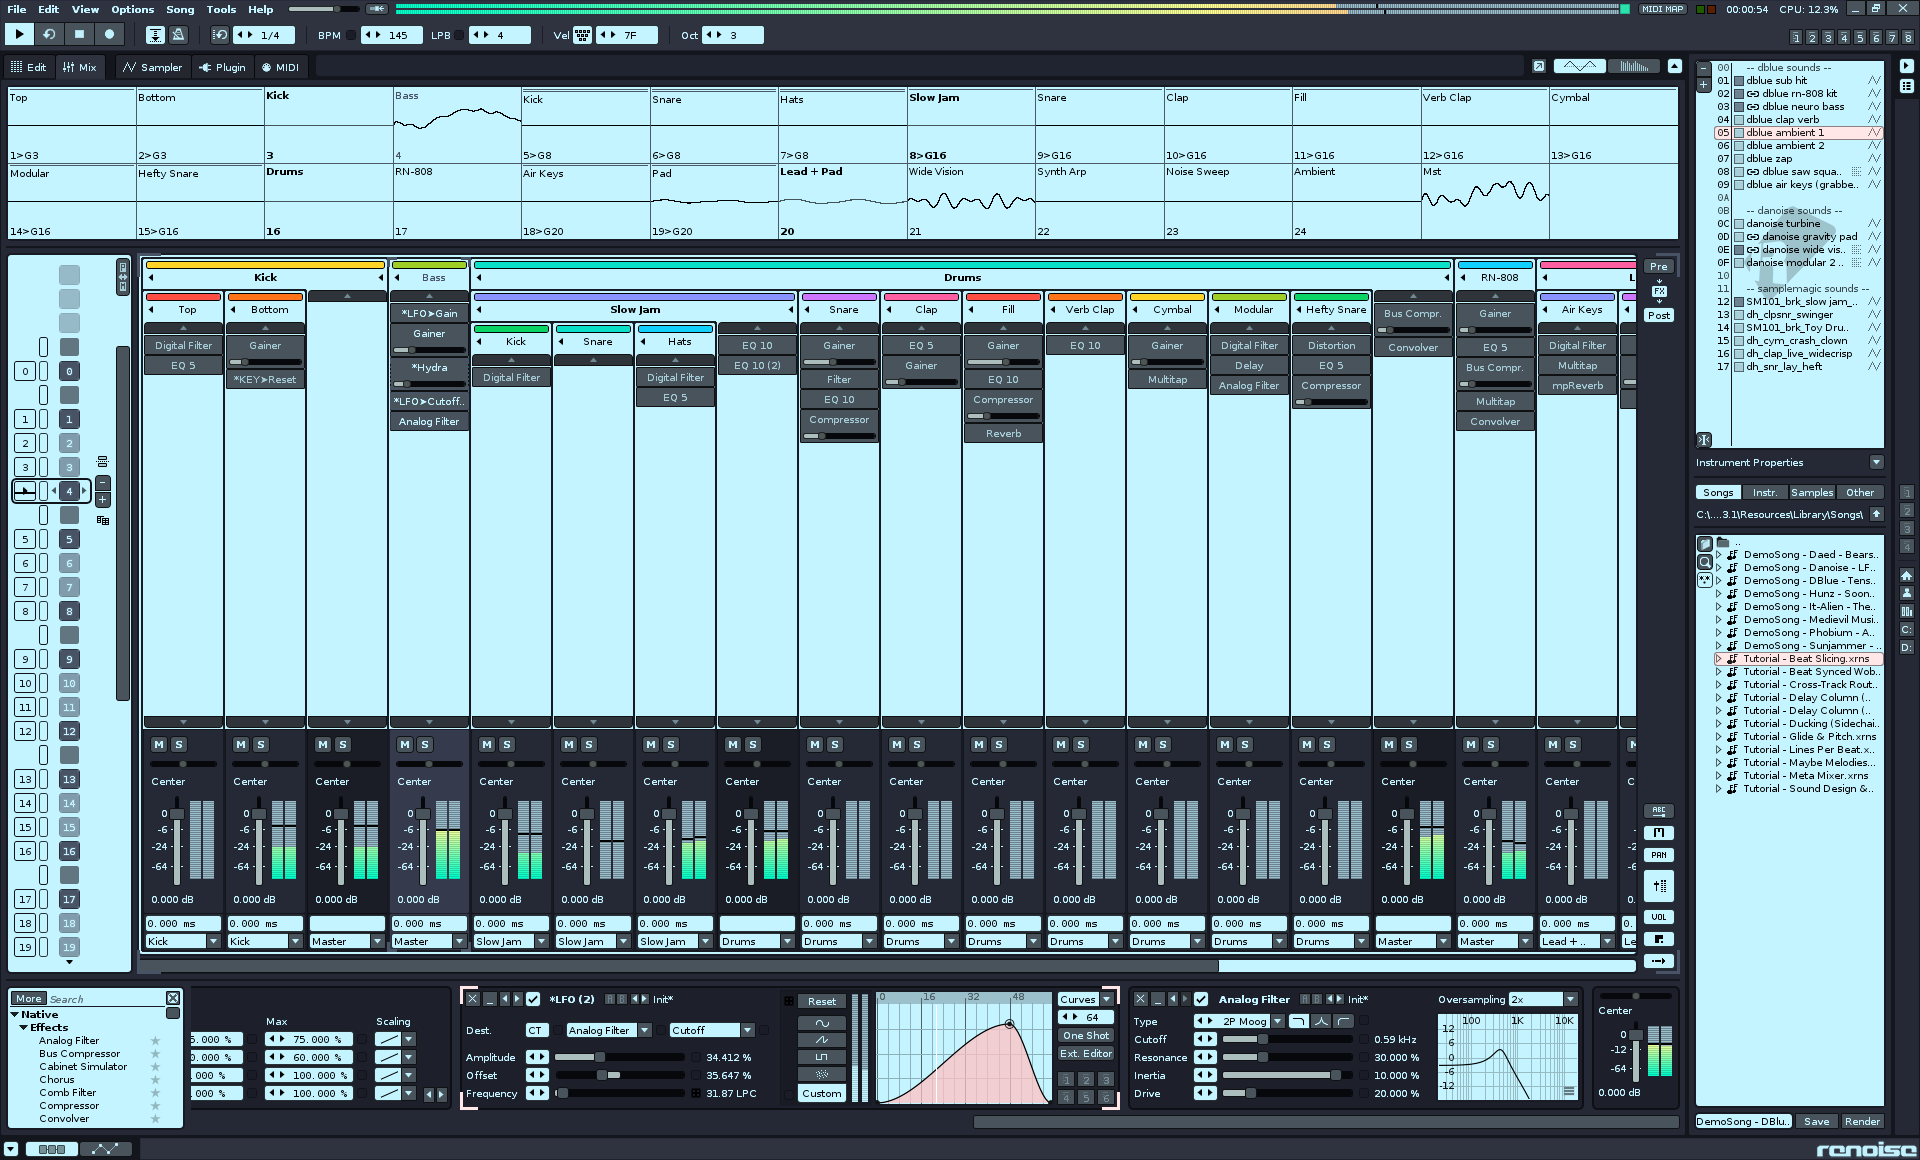Open the File menu

click(x=17, y=9)
